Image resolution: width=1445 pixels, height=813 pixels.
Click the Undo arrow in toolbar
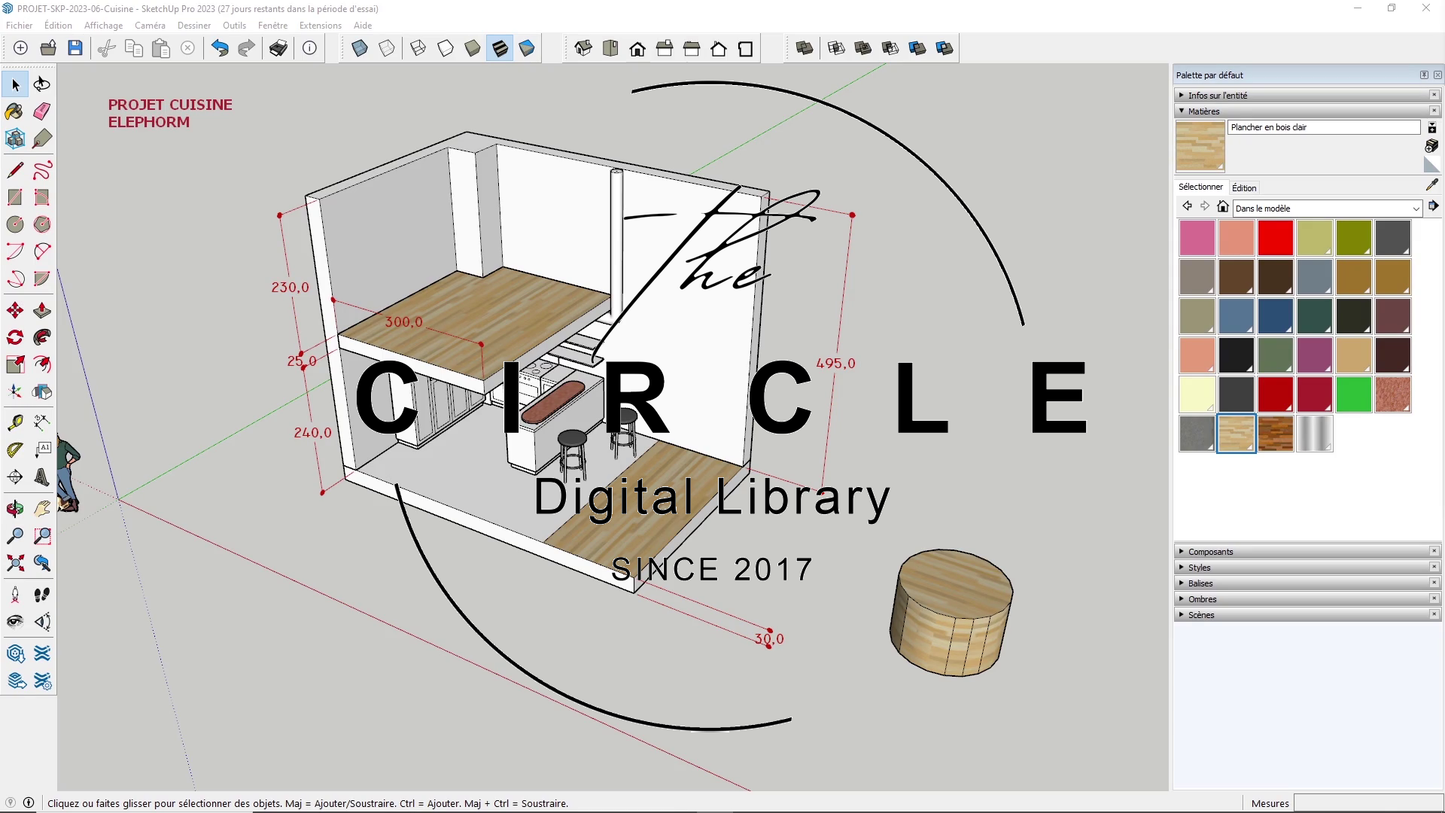[220, 48]
